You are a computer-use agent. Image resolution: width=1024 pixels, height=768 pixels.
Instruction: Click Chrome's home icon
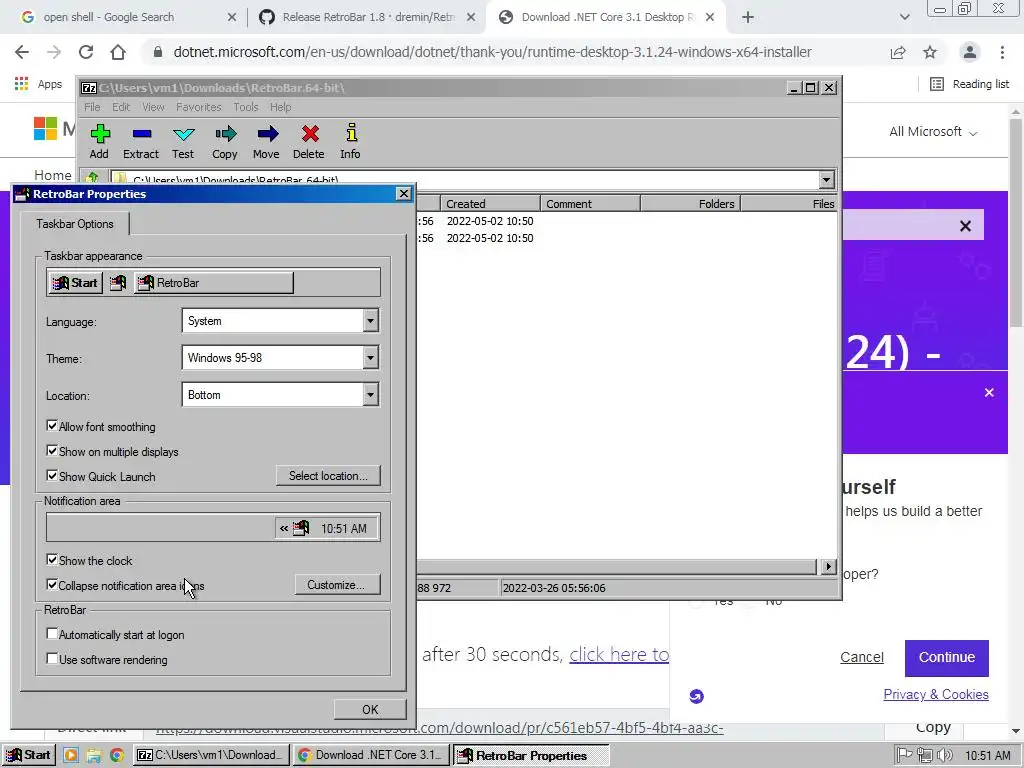[118, 52]
